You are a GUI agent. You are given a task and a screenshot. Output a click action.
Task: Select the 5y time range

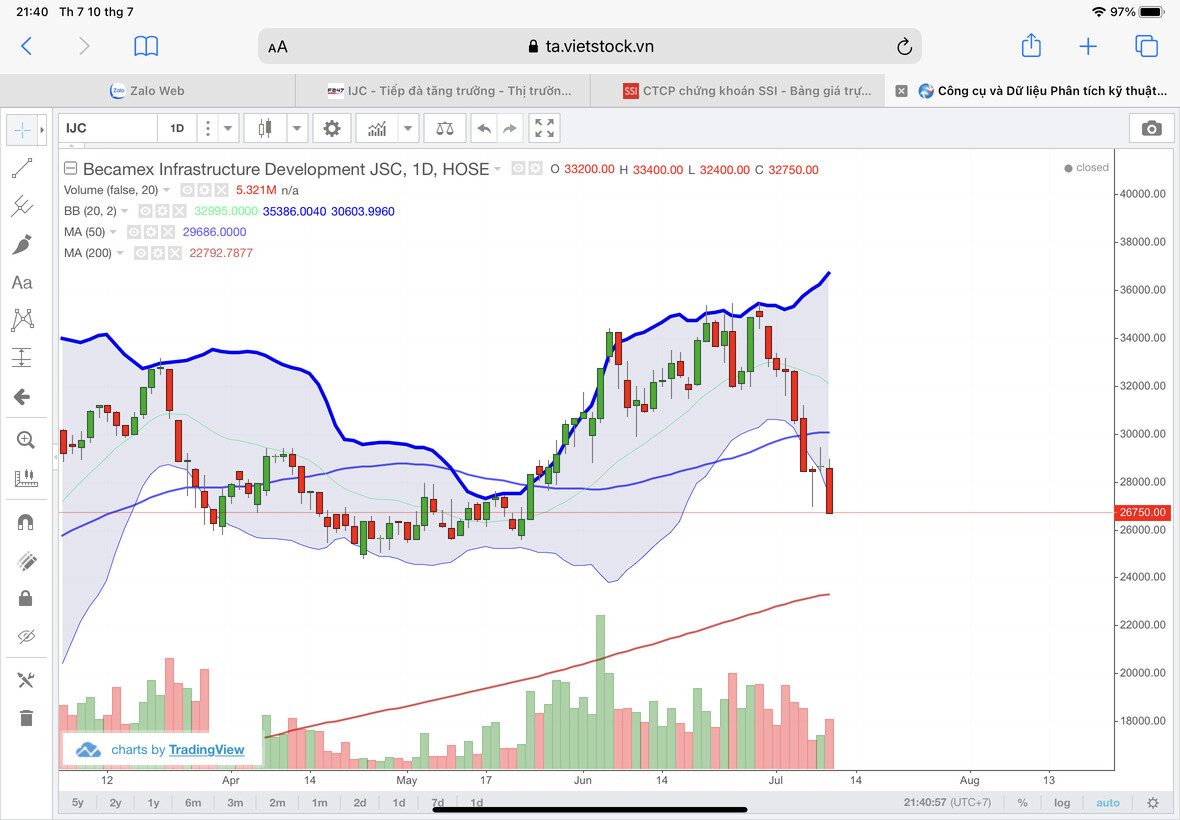78,803
